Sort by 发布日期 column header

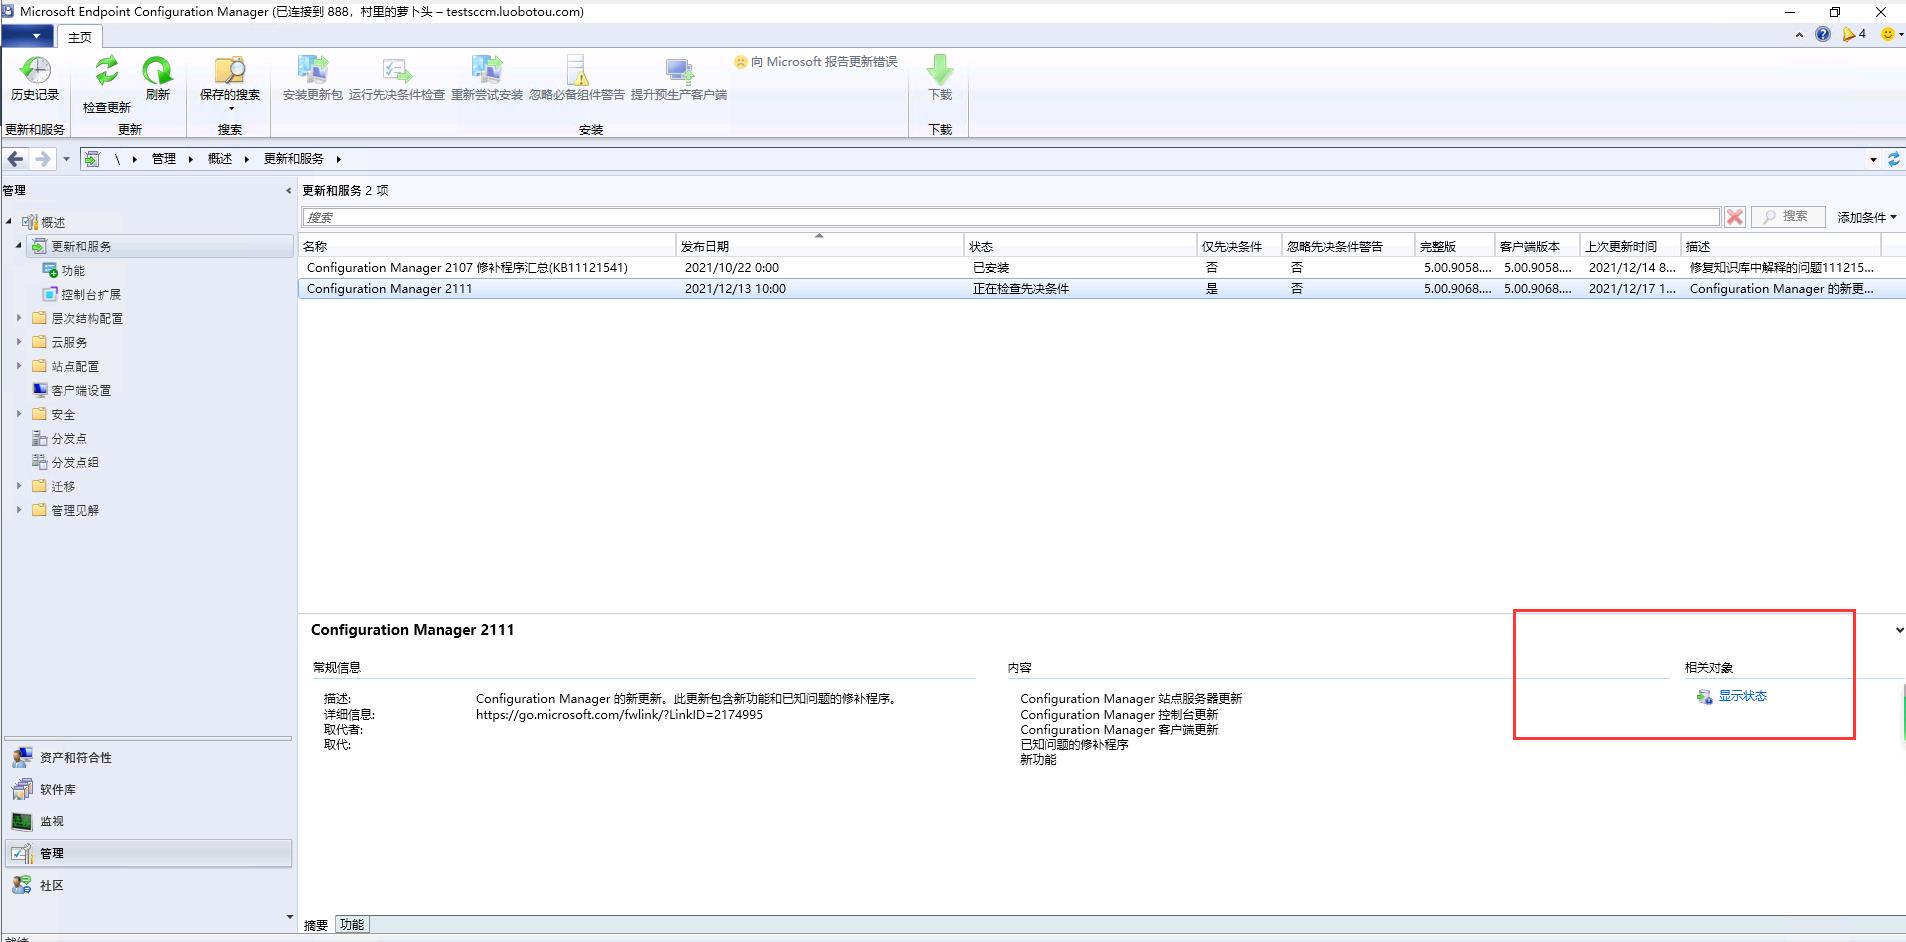(820, 246)
